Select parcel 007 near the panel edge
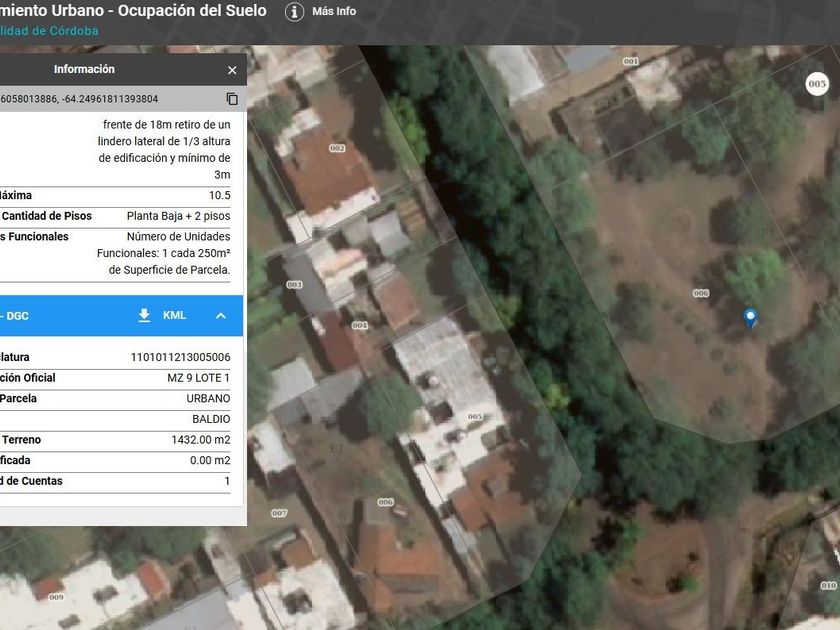 (279, 513)
